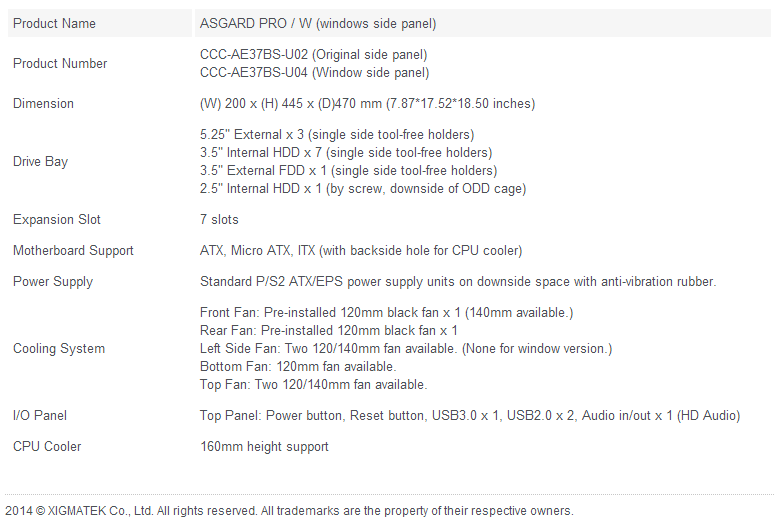Screen dimensions: 779x530
Task: Click the Front Fan specification line
Action: [x=387, y=312]
